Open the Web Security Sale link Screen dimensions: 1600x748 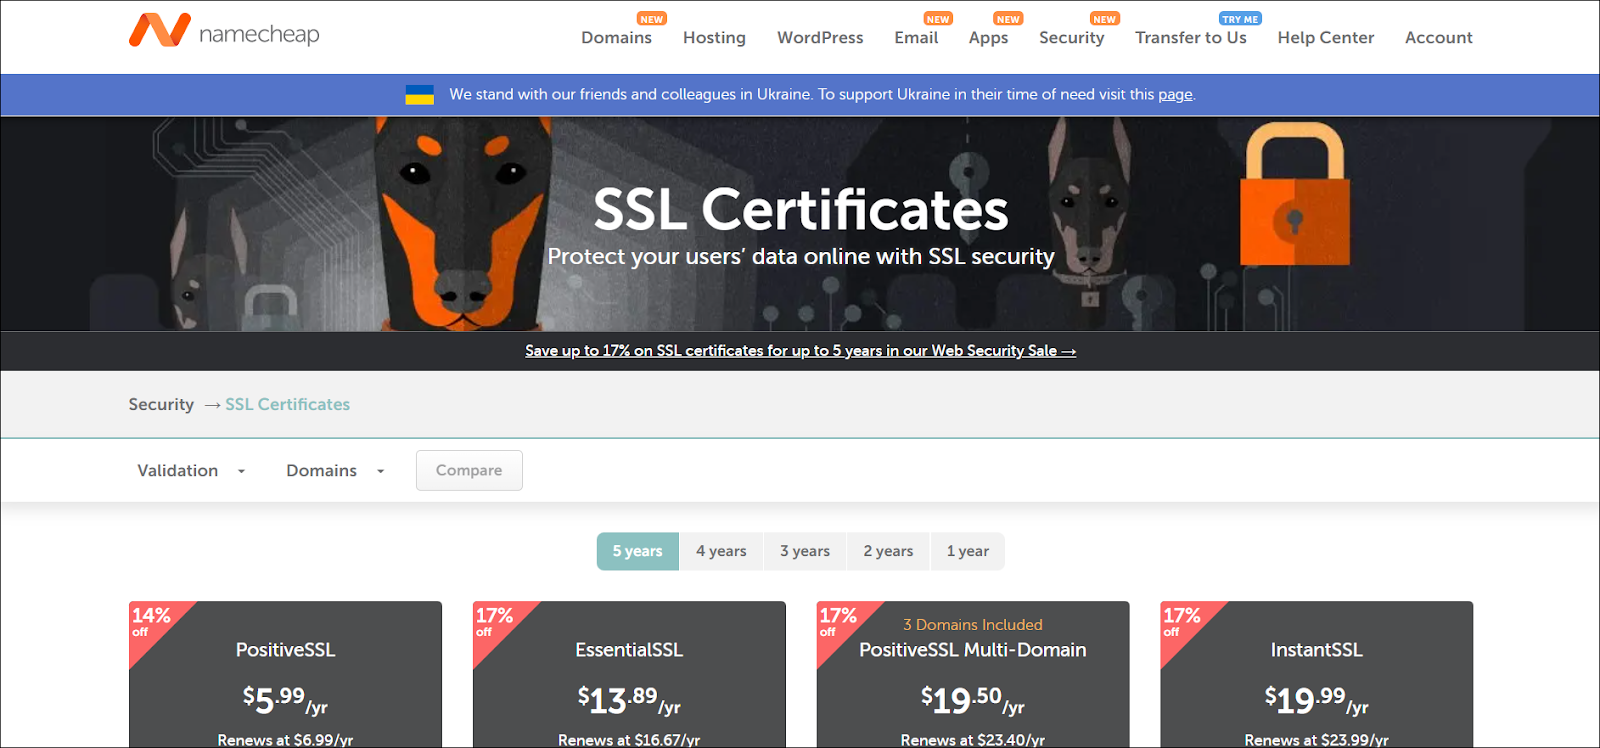tap(800, 351)
